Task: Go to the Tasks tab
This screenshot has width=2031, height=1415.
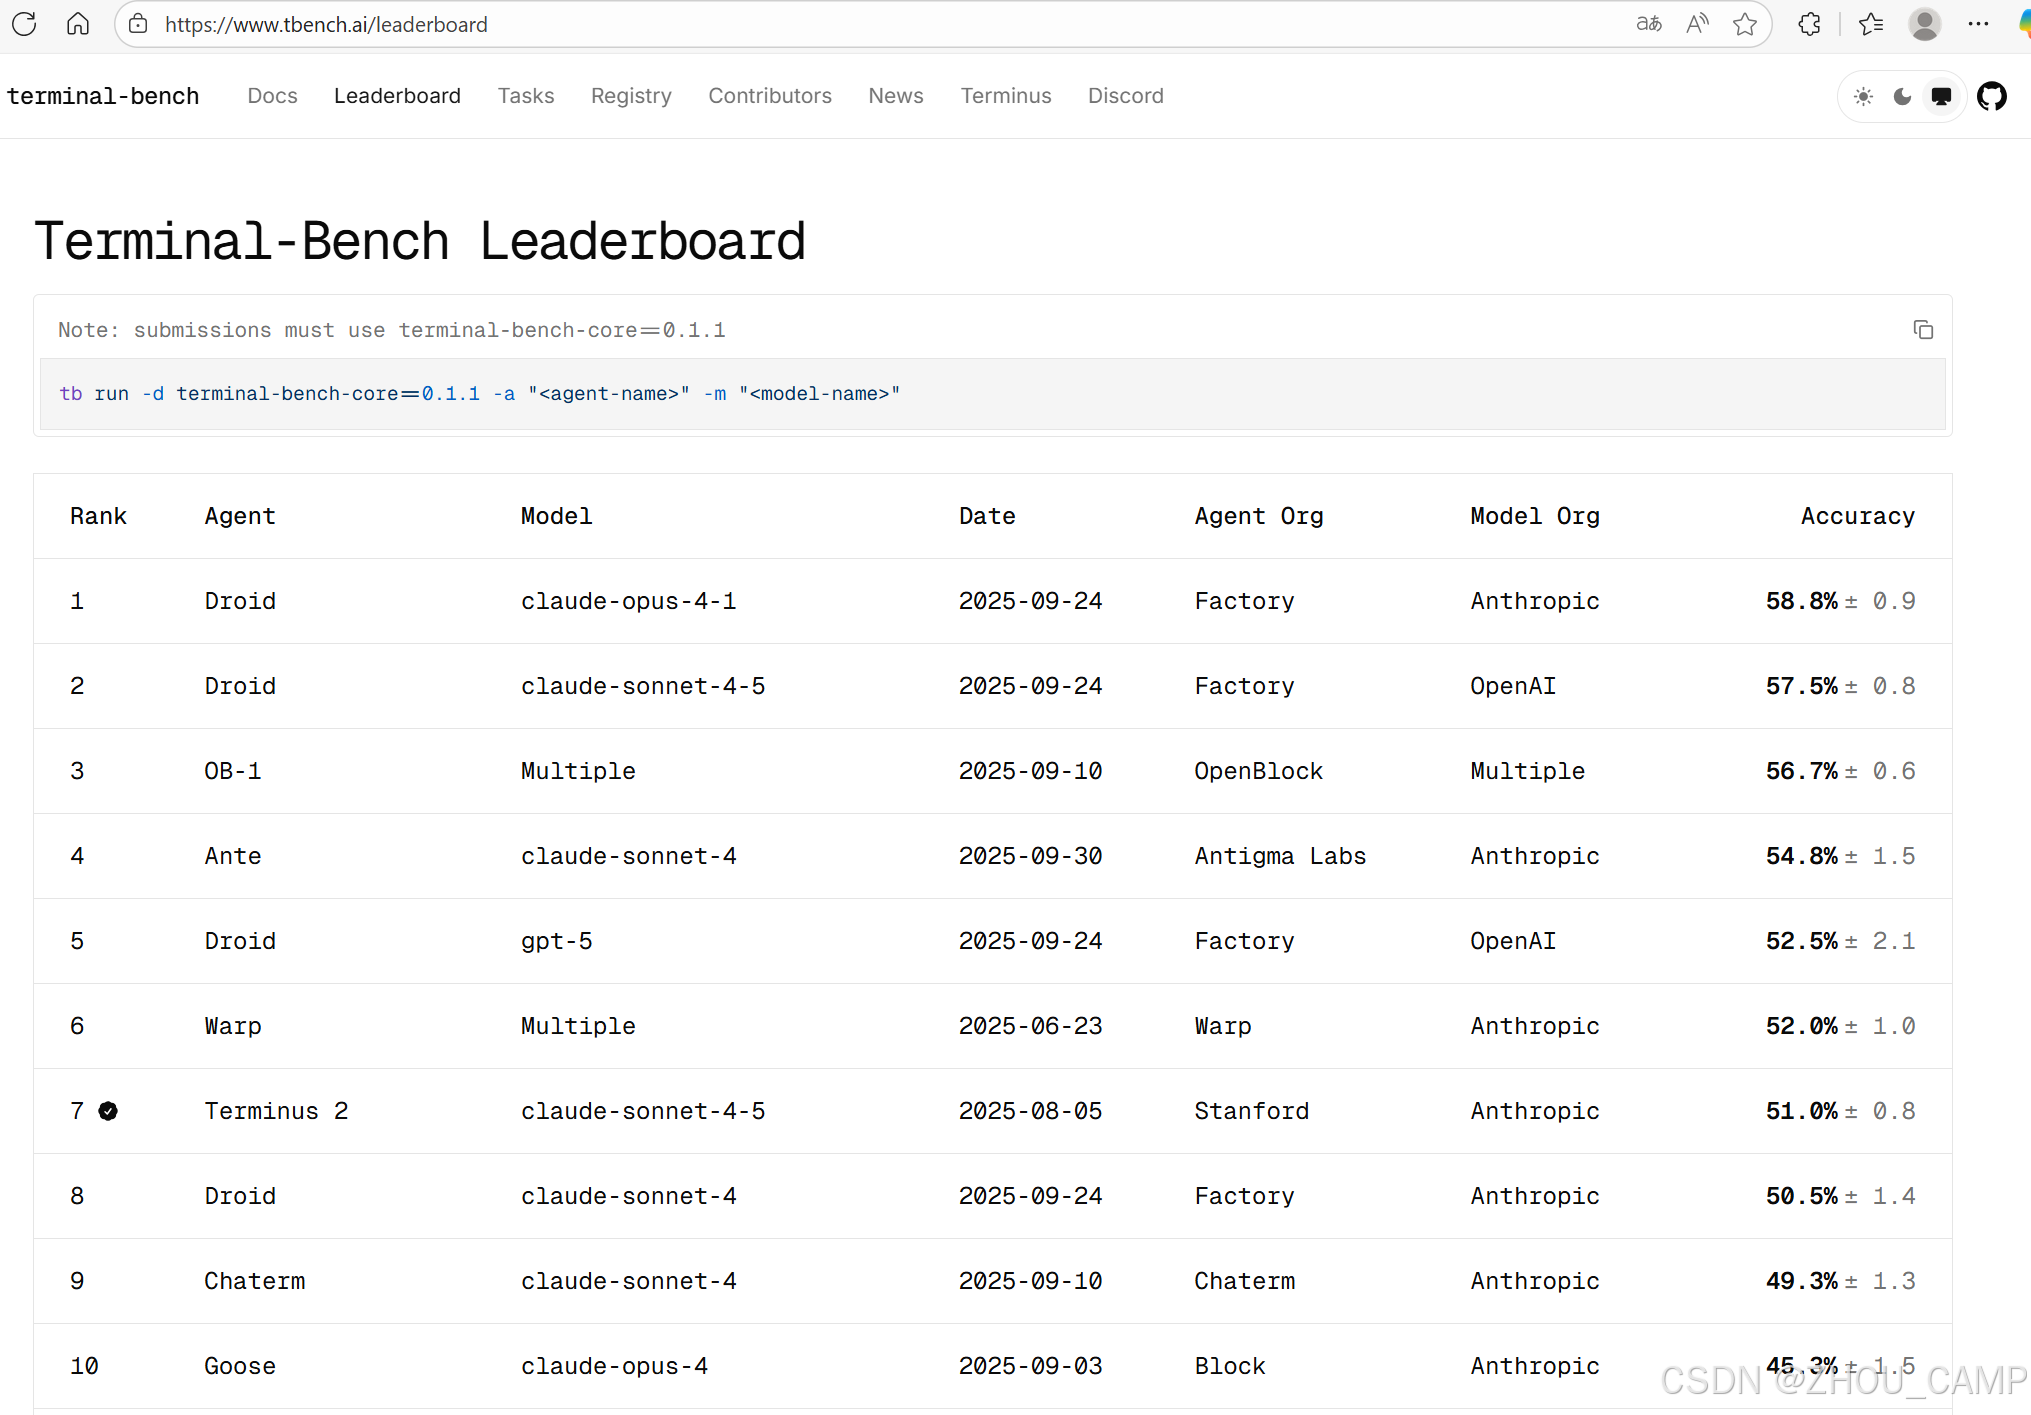Action: 525,96
